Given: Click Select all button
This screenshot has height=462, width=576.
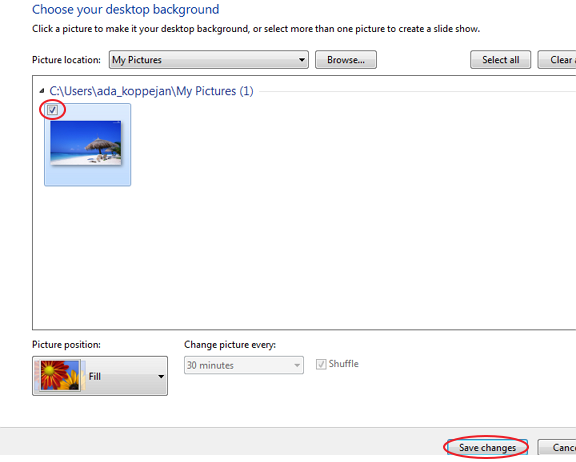Looking at the screenshot, I should pyautogui.click(x=500, y=59).
